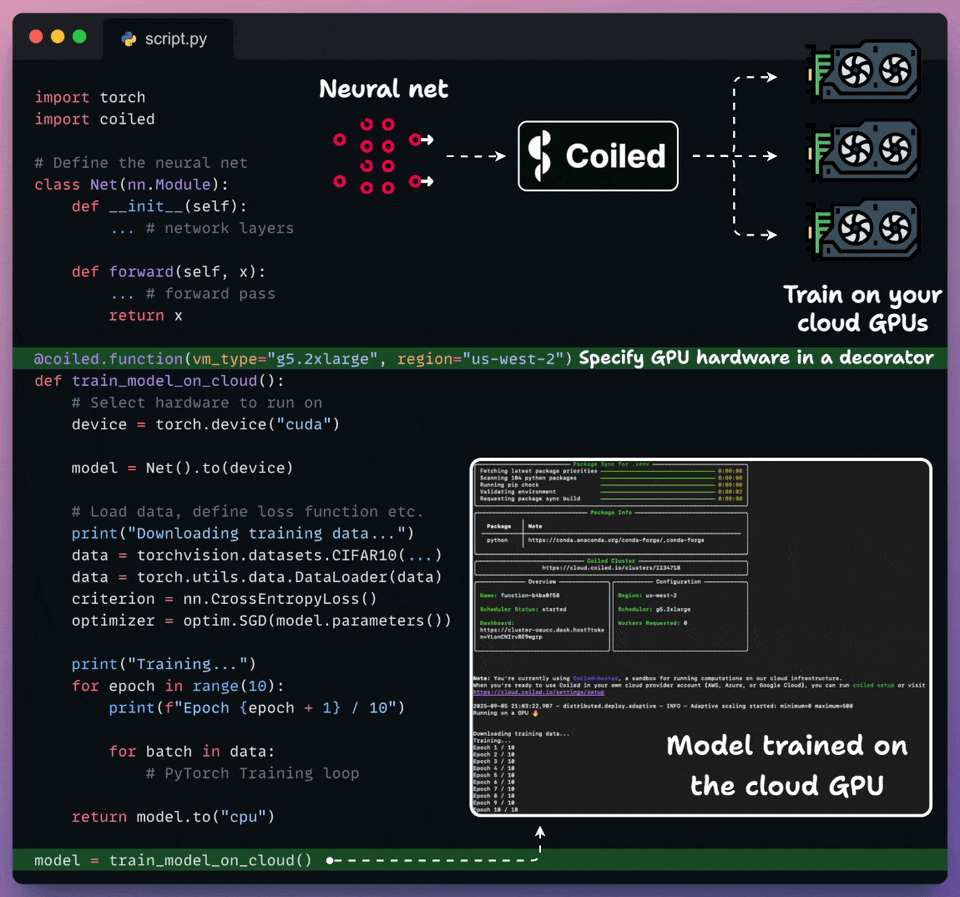Click the middle GPU card icon
Screen dimensions: 960x897
point(864,150)
